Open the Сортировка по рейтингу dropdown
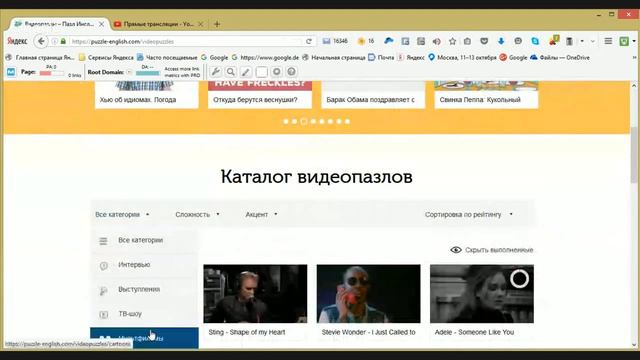640x360 pixels. click(x=469, y=214)
